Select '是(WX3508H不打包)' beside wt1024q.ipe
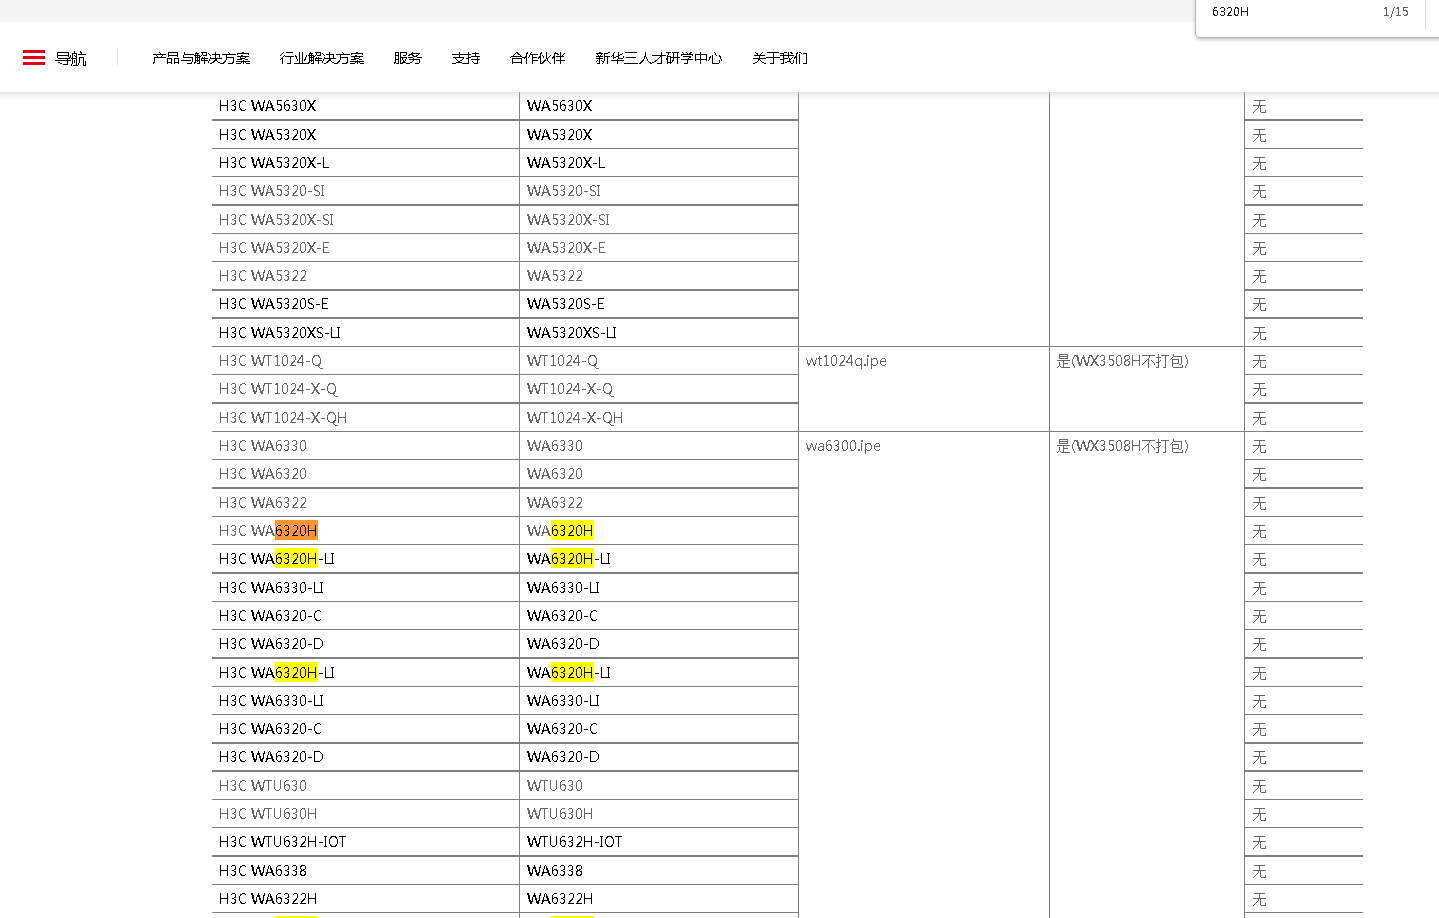Screen dimensions: 1439x918 pyautogui.click(x=1123, y=361)
